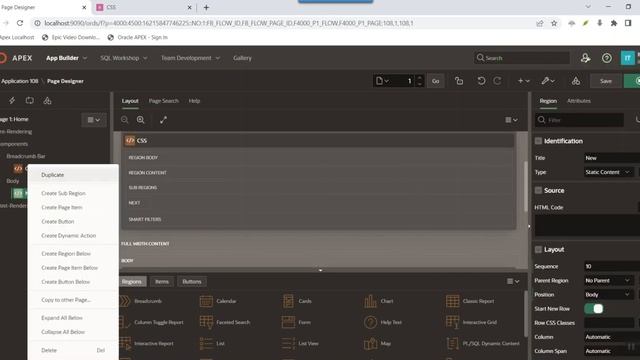Select the Calendar region type
Viewport: 640px width, 360px height.
click(218, 301)
